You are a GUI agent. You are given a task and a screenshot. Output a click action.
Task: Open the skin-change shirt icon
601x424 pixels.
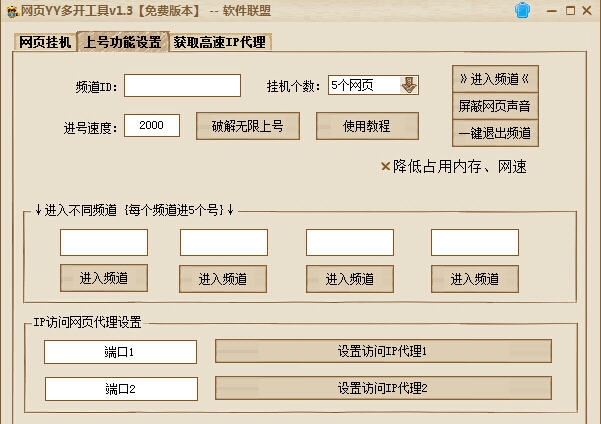coord(522,10)
